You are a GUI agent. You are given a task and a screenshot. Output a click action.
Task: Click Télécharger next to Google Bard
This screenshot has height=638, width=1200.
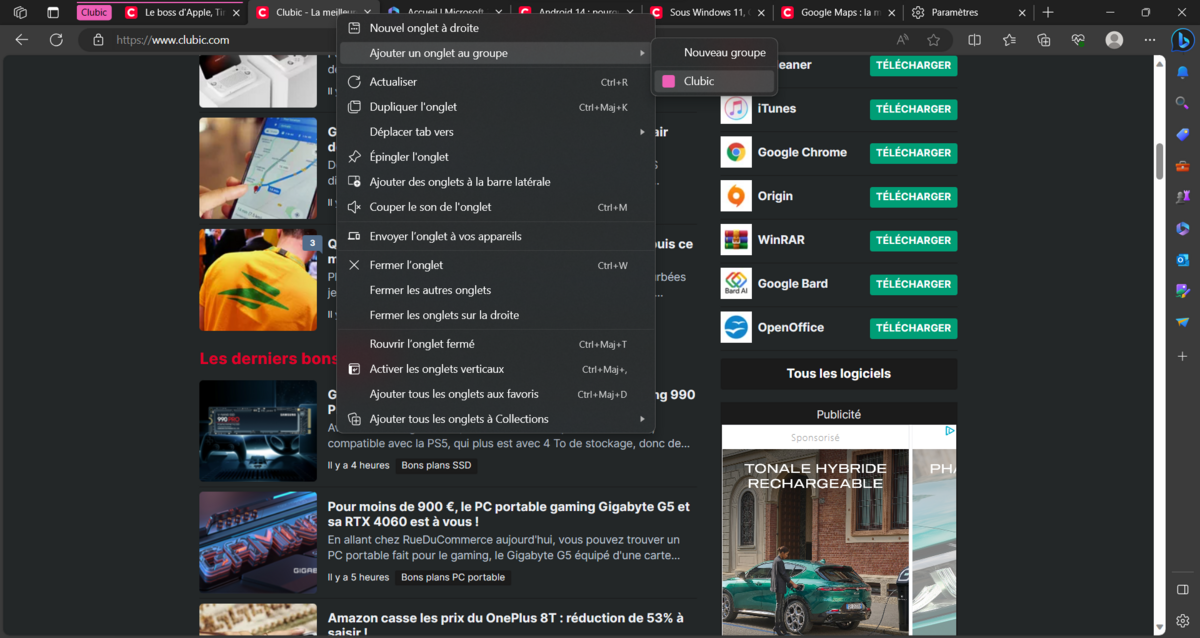coord(913,284)
